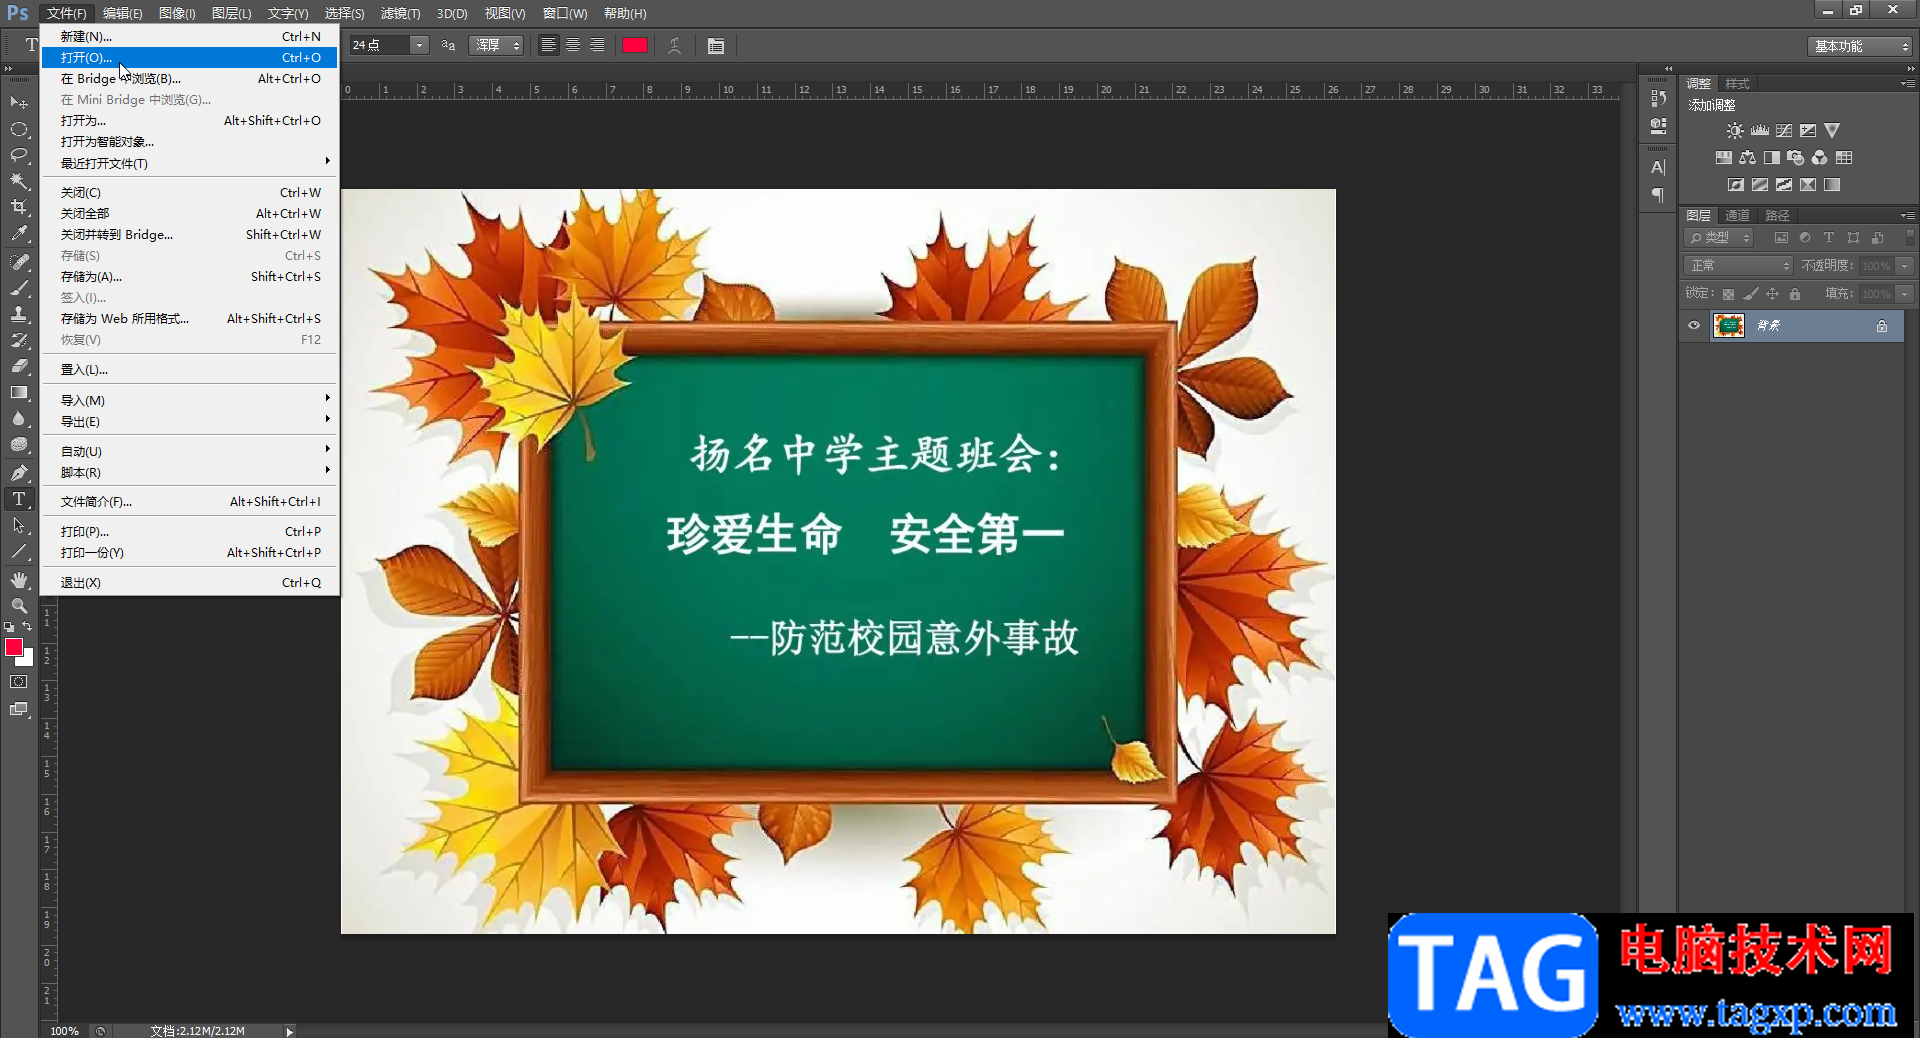This screenshot has height=1038, width=1920.
Task: Select the Crop tool
Action: (19, 207)
